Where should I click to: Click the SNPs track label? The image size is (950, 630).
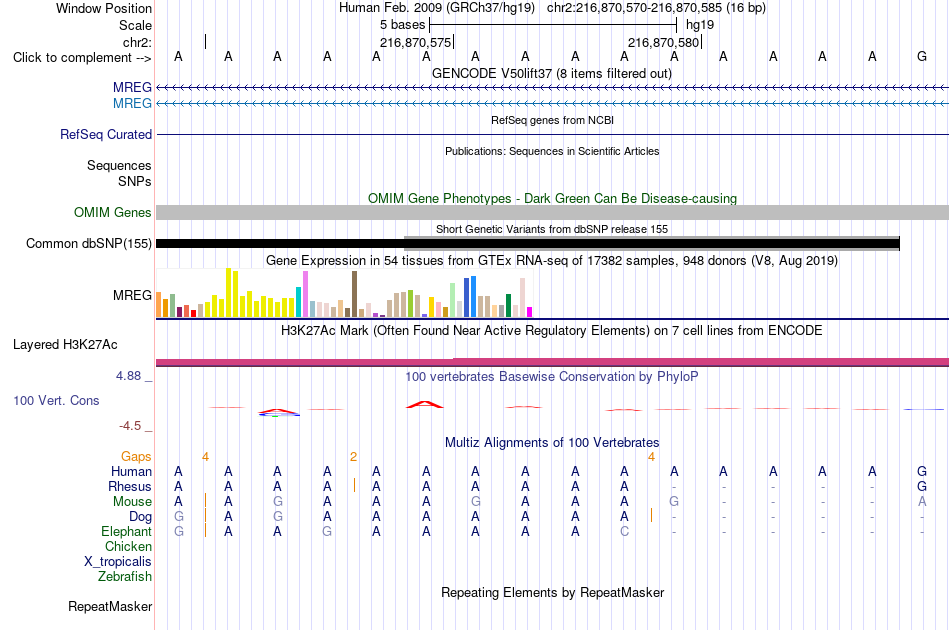click(135, 181)
